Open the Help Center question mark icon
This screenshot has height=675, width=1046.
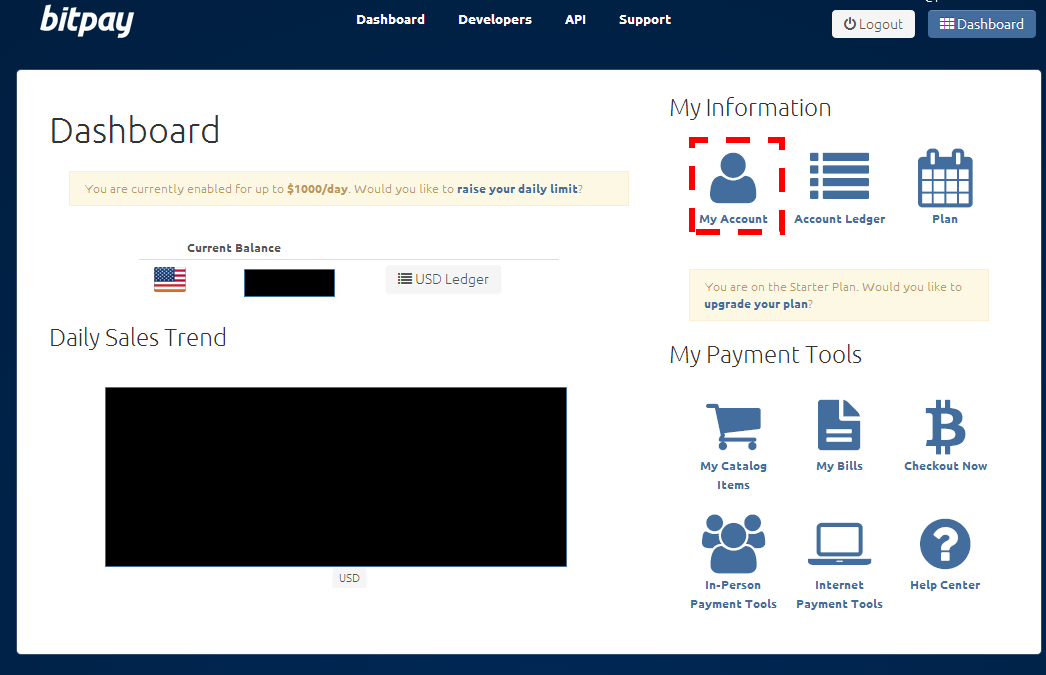tap(945, 544)
